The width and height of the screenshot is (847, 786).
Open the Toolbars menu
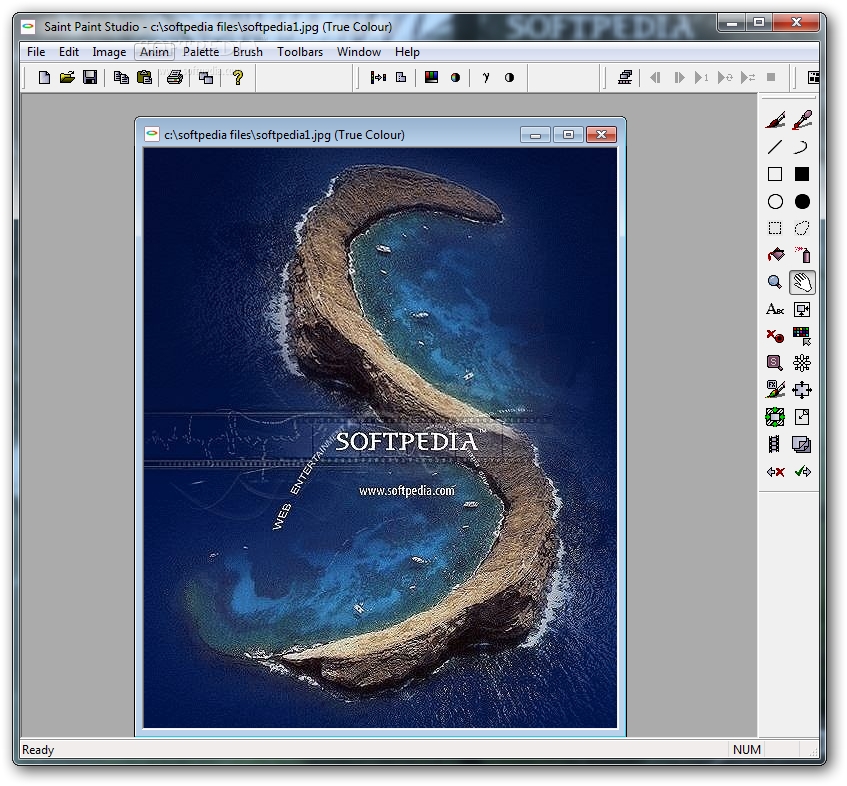pos(300,52)
